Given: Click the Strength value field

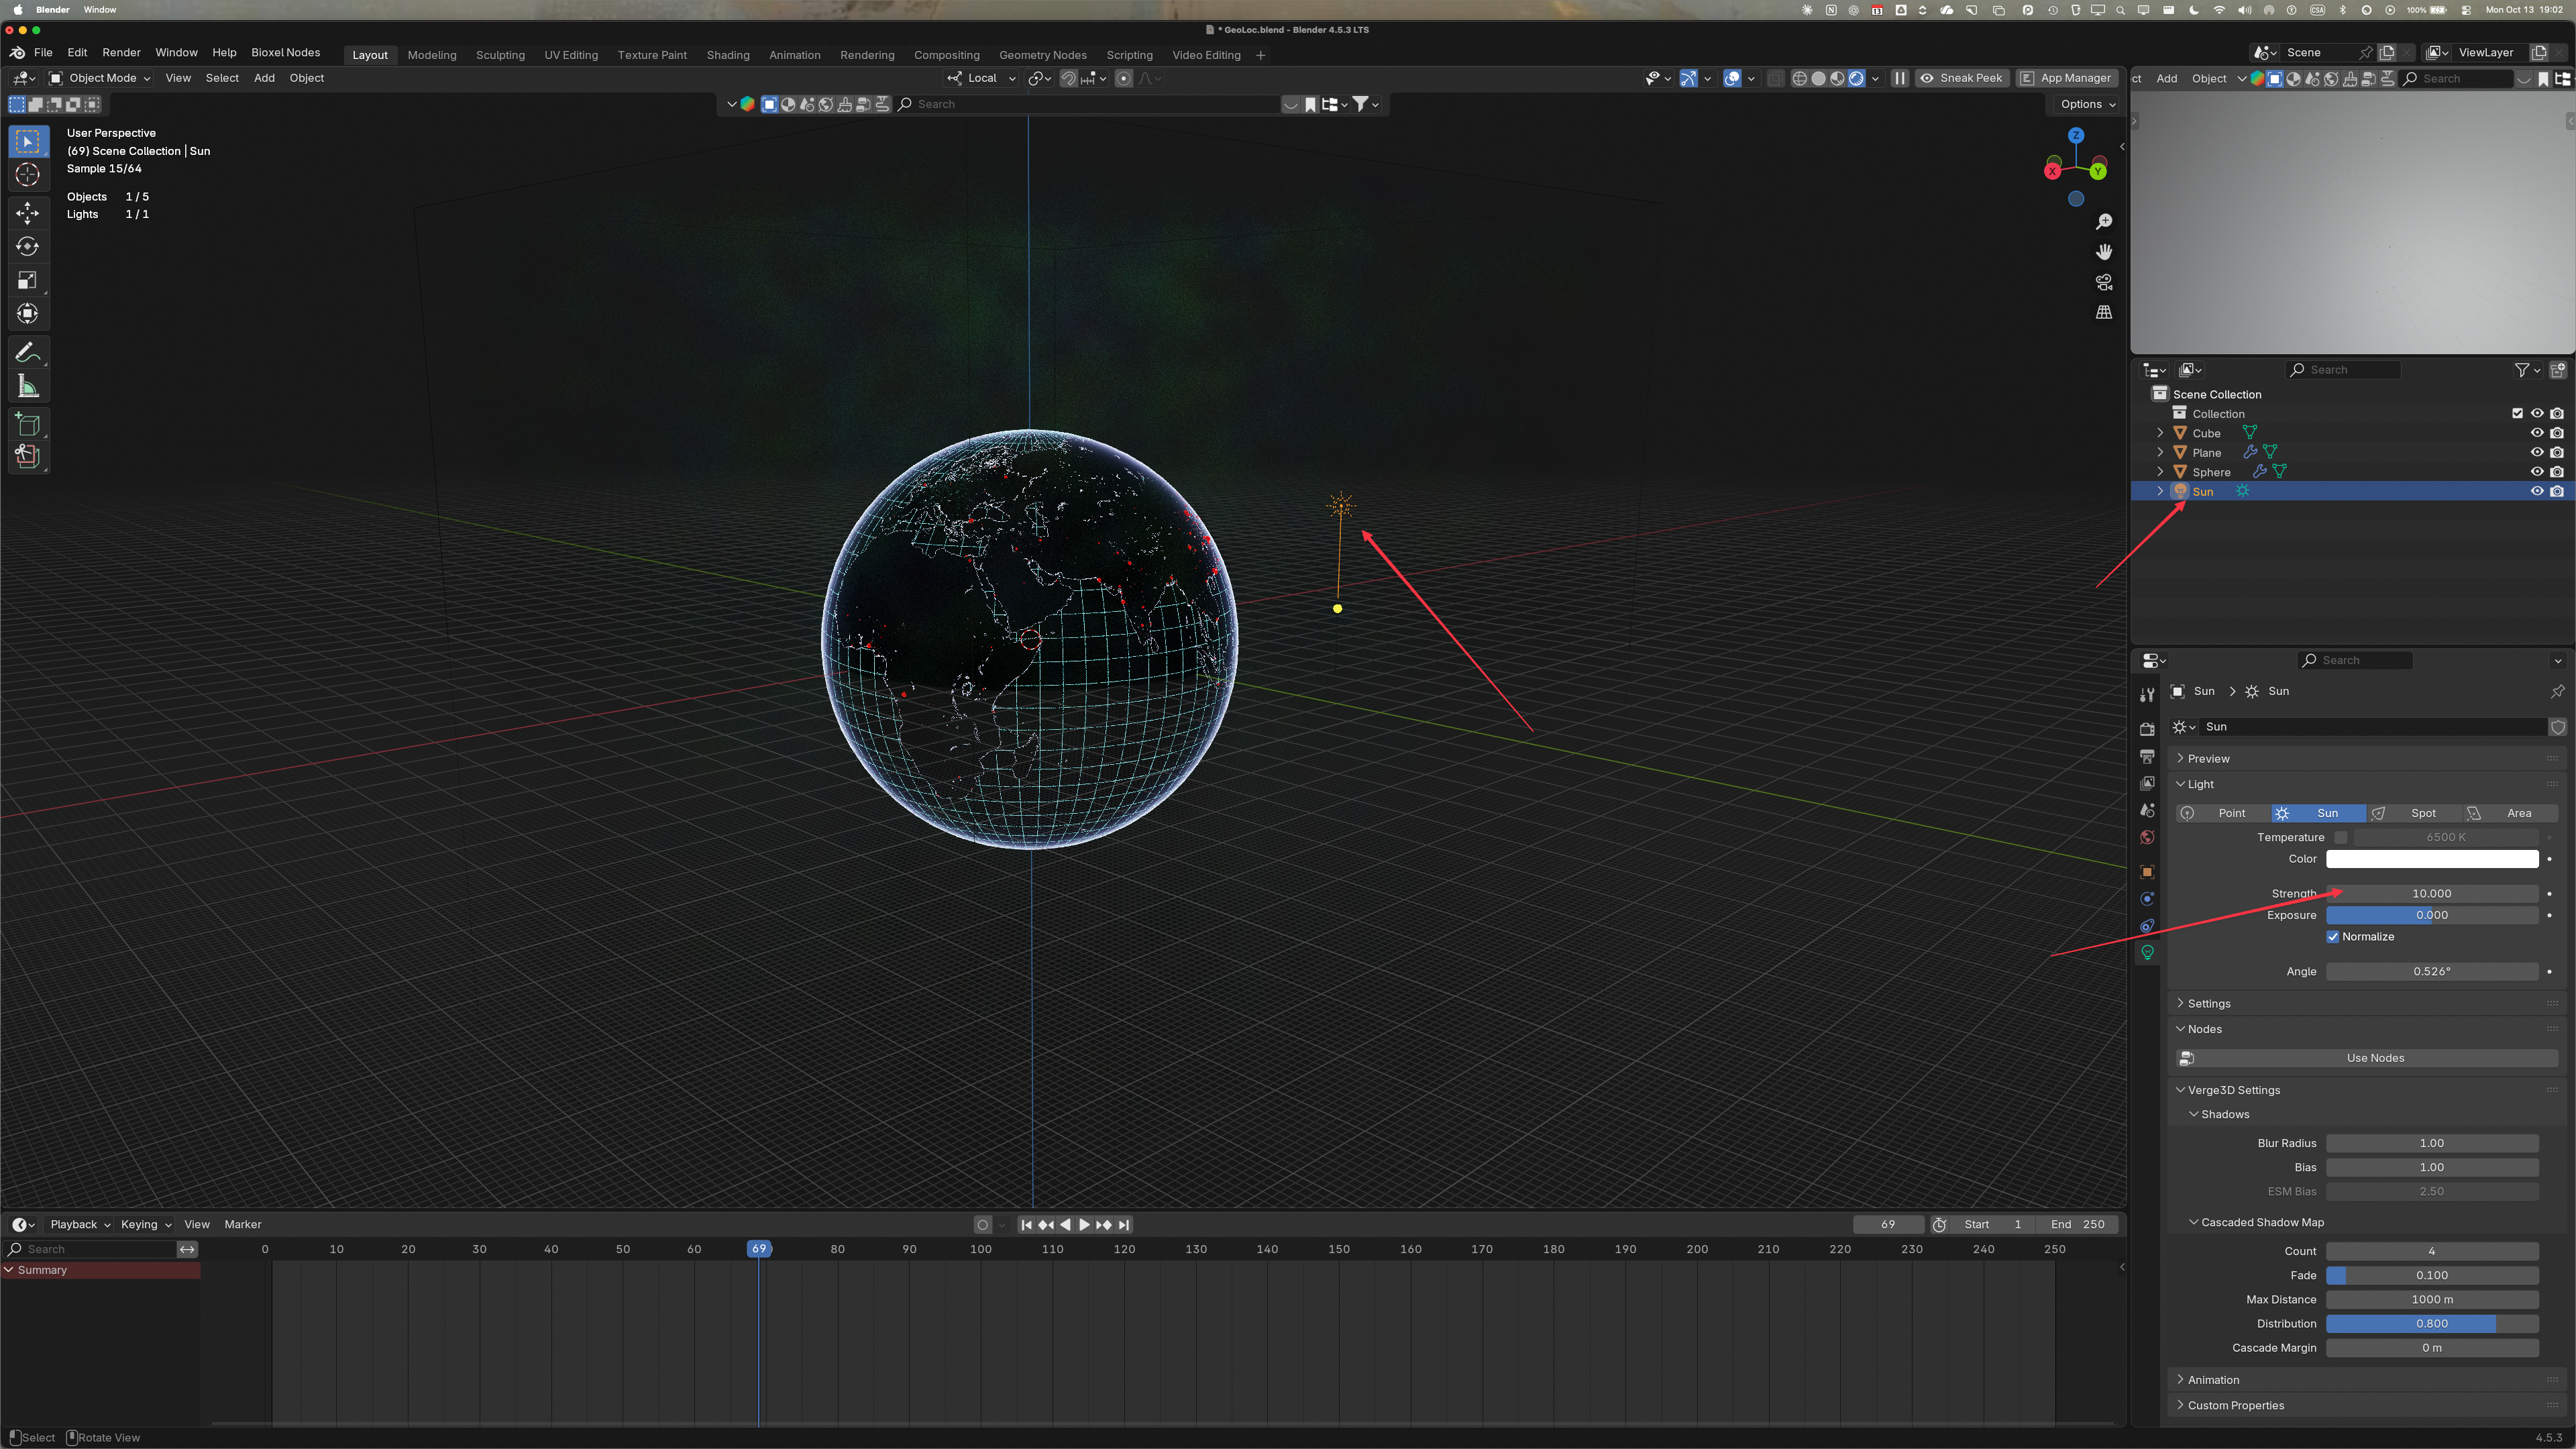Looking at the screenshot, I should point(2432,893).
